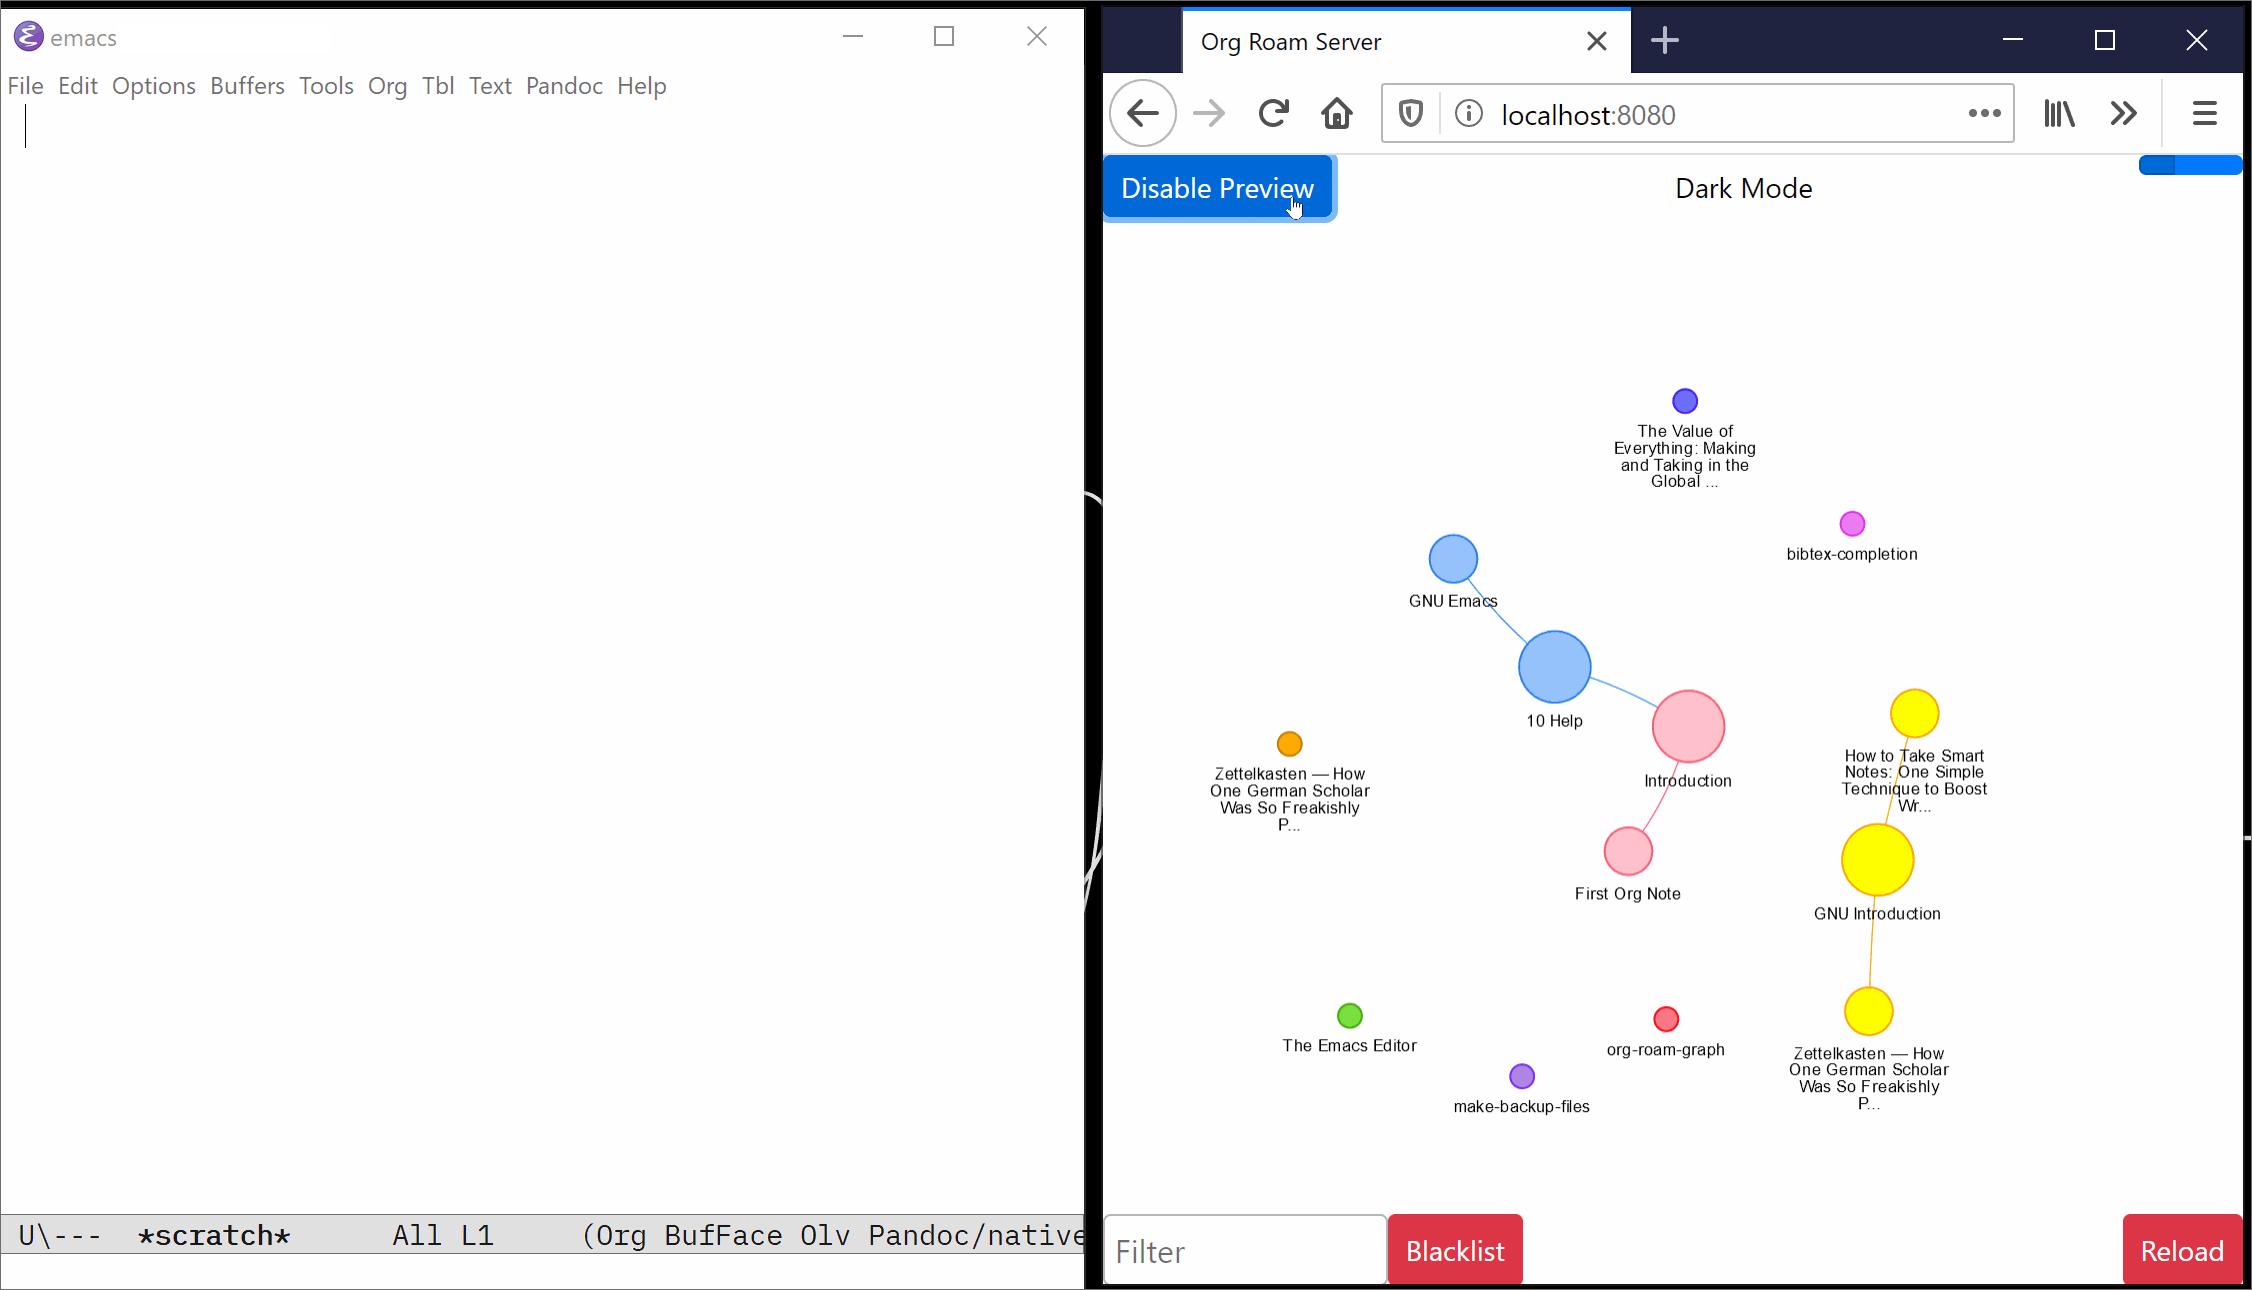The width and height of the screenshot is (2252, 1290).
Task: Click the red Blacklist button
Action: 1455,1250
